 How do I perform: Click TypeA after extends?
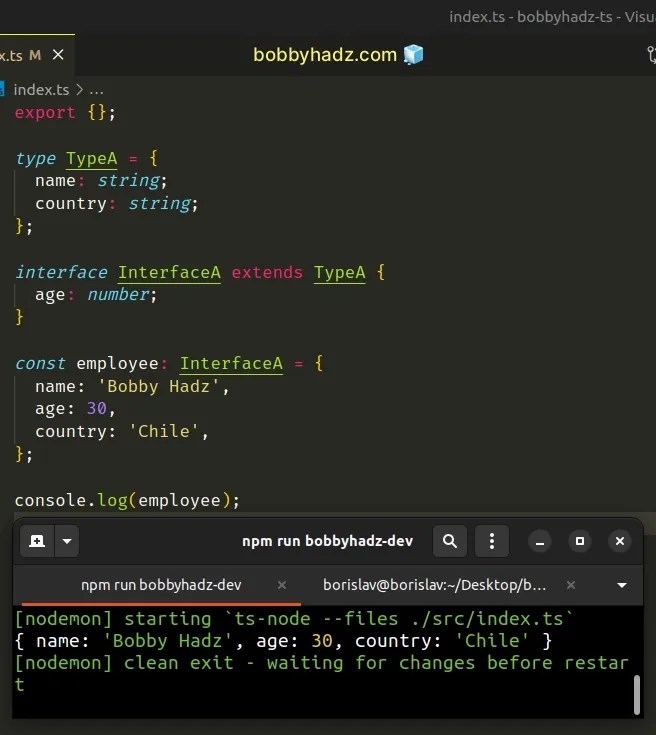click(339, 272)
